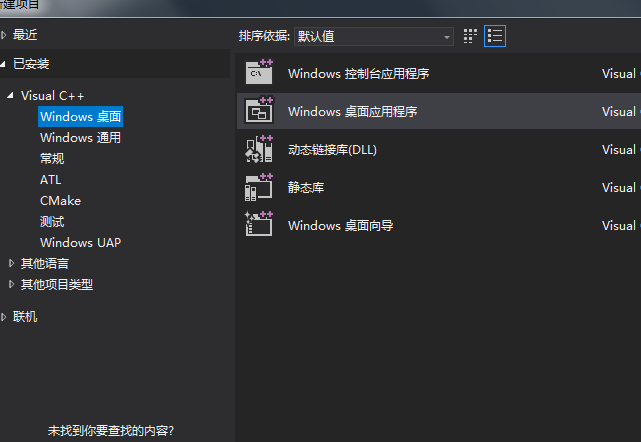
Task: Click Visual label in Windows 桌面向导 row
Action: pyautogui.click(x=619, y=226)
